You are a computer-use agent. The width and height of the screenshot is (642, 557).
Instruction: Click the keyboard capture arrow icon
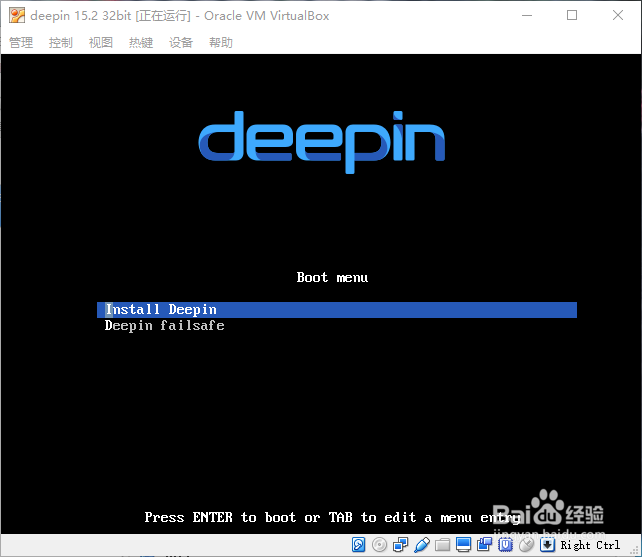pos(547,545)
